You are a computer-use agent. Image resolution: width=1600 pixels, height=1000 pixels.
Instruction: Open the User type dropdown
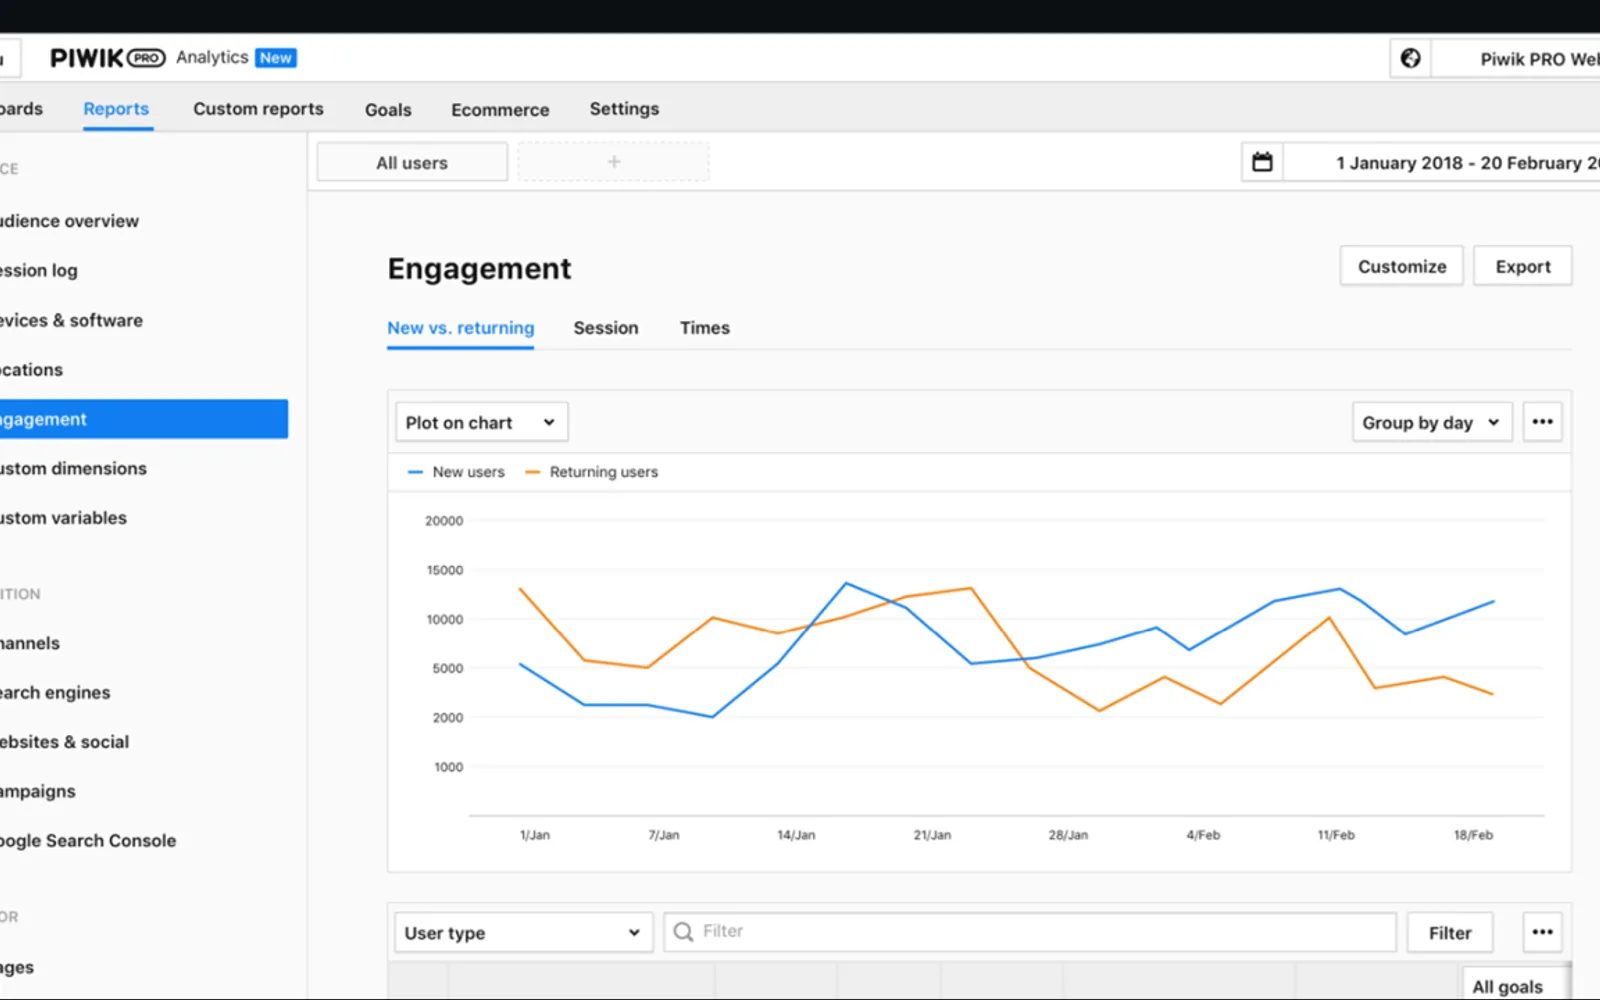tap(523, 932)
